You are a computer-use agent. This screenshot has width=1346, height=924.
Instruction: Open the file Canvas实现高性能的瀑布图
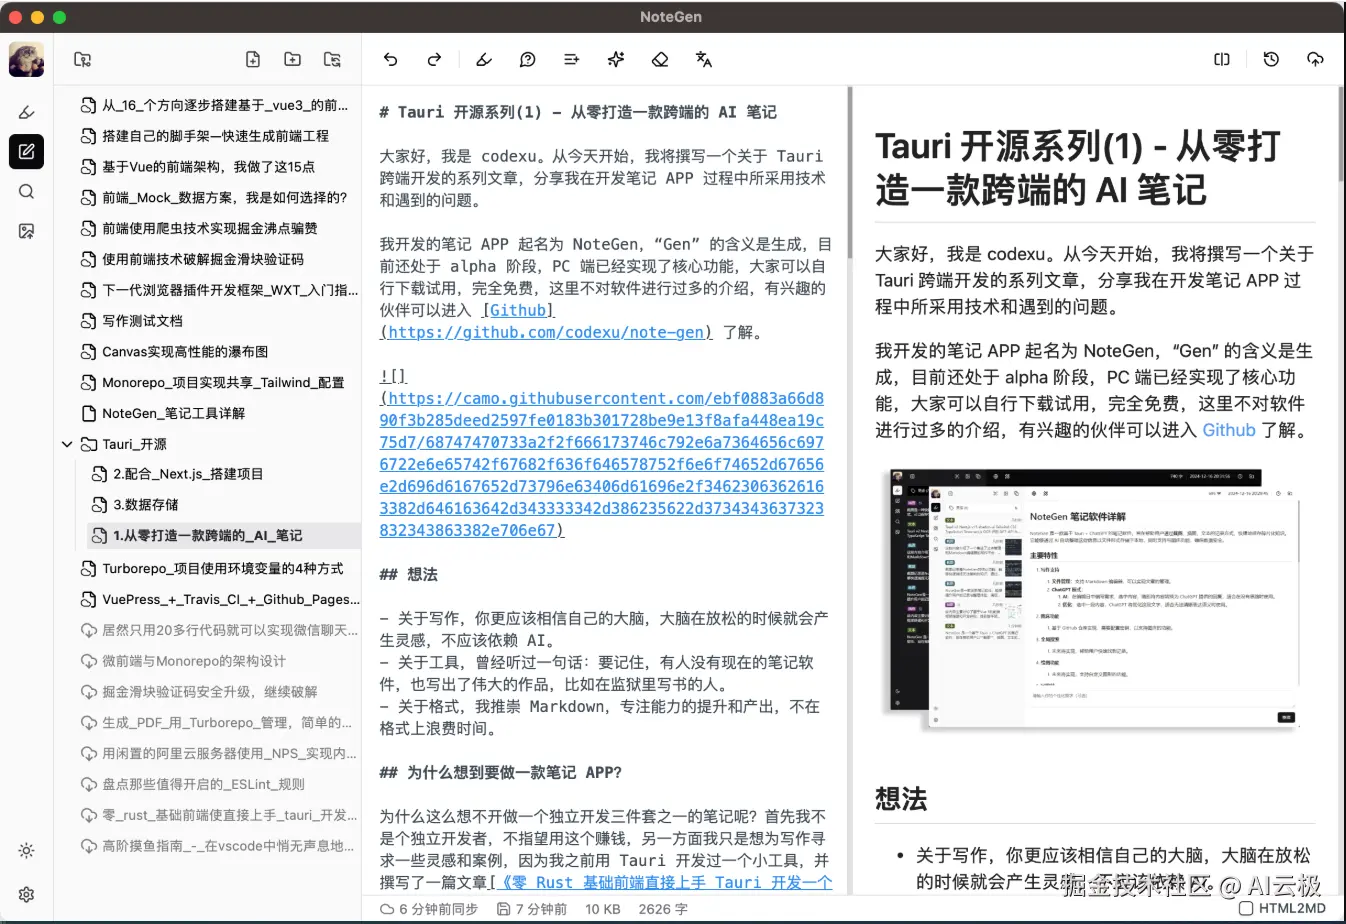[x=185, y=352]
